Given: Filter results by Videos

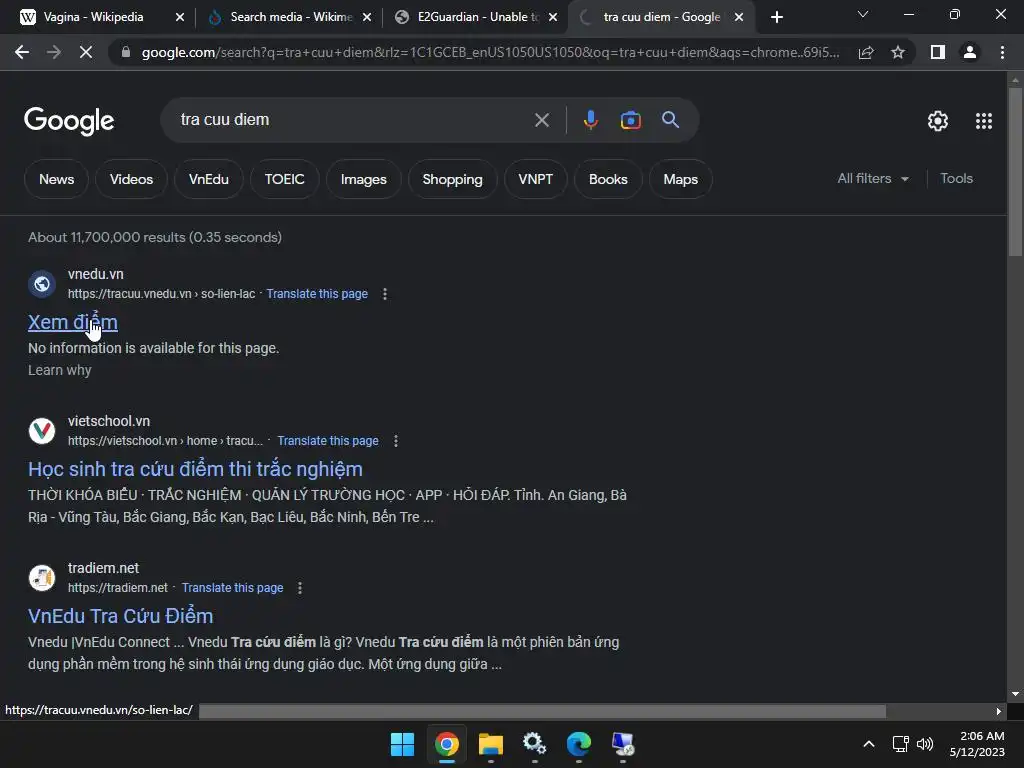Looking at the screenshot, I should [131, 179].
